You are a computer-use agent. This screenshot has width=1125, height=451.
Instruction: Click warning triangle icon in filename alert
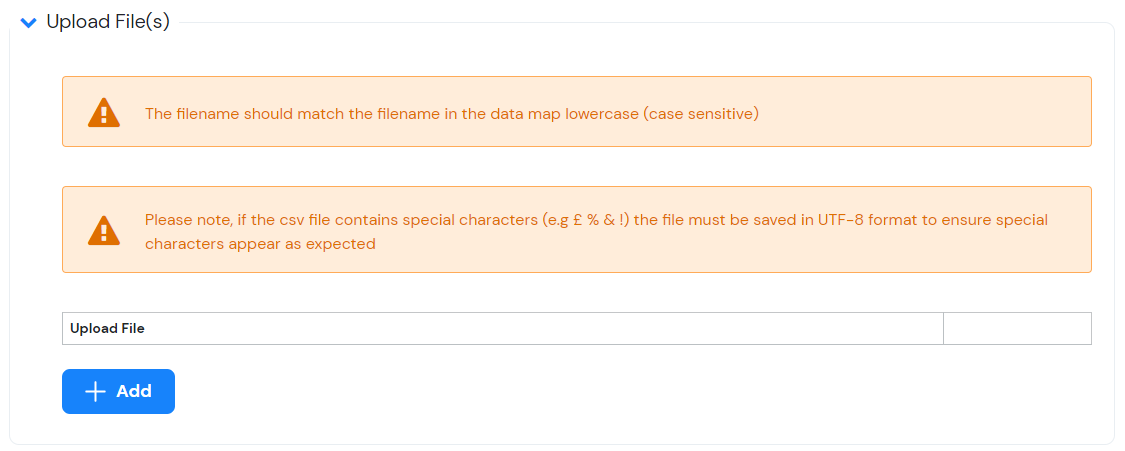(103, 112)
